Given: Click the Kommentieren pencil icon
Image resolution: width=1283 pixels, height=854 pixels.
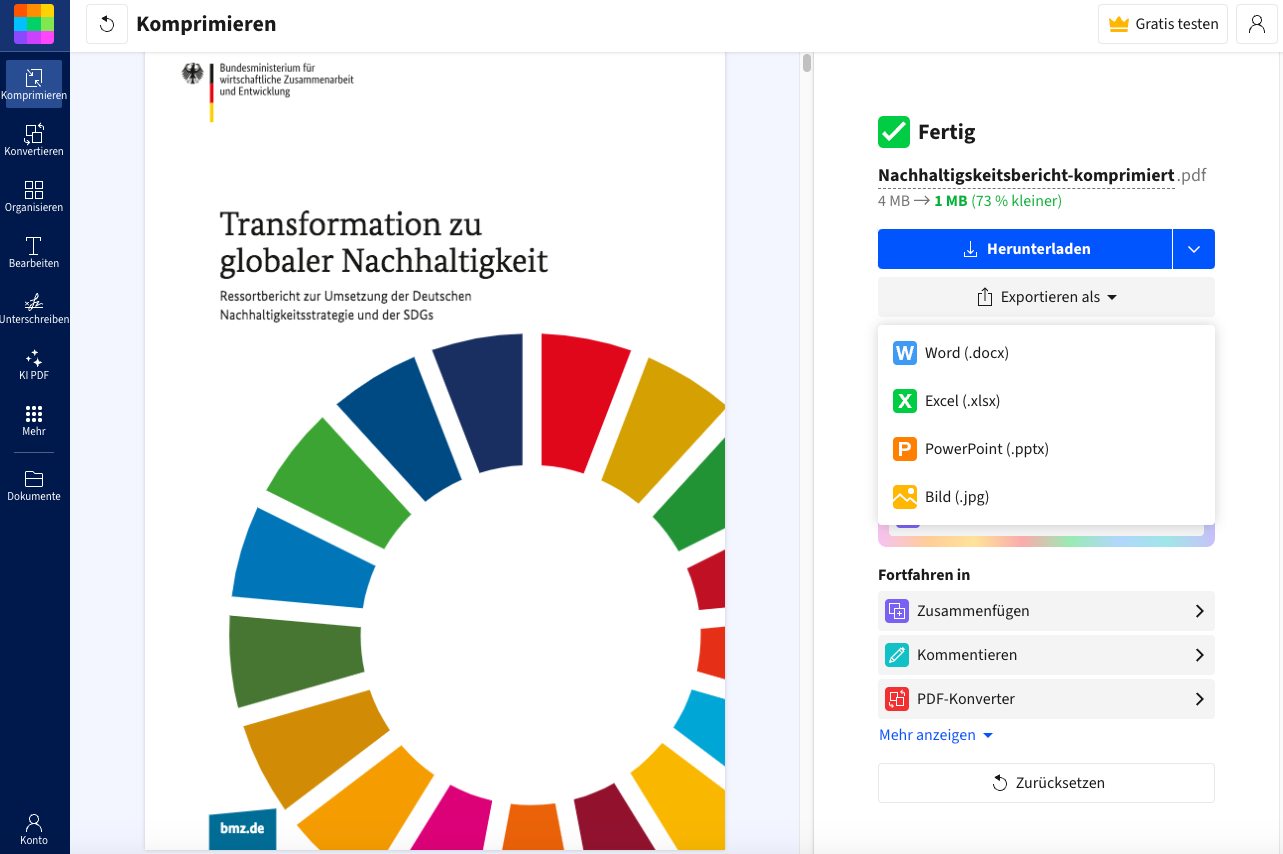Looking at the screenshot, I should pyautogui.click(x=896, y=655).
